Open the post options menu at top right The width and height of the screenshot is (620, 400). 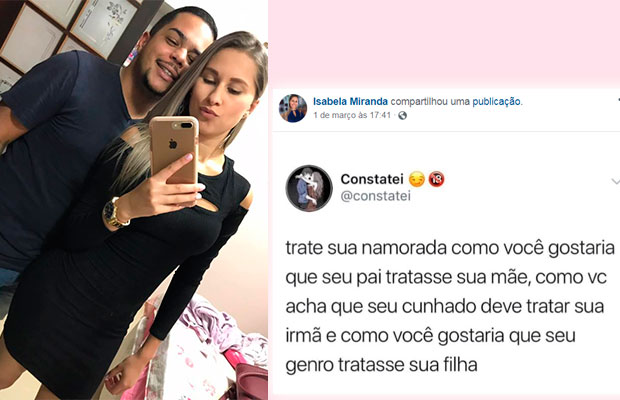pyautogui.click(x=618, y=98)
